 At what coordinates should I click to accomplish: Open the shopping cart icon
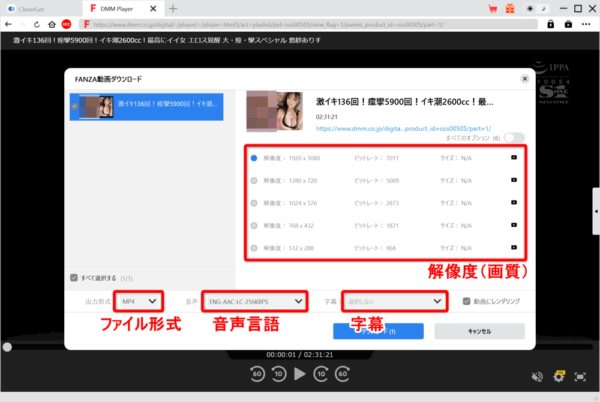pos(493,9)
